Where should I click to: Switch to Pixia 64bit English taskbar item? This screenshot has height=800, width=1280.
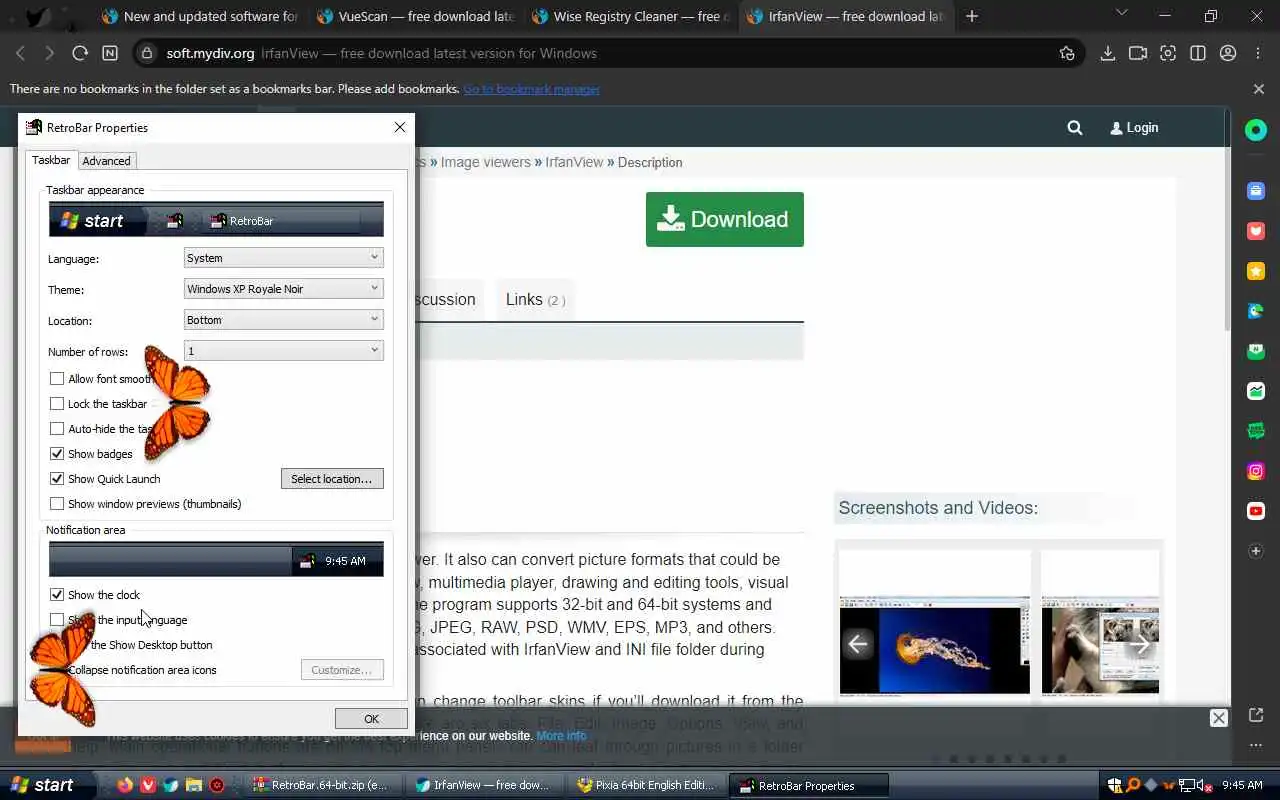tap(645, 785)
